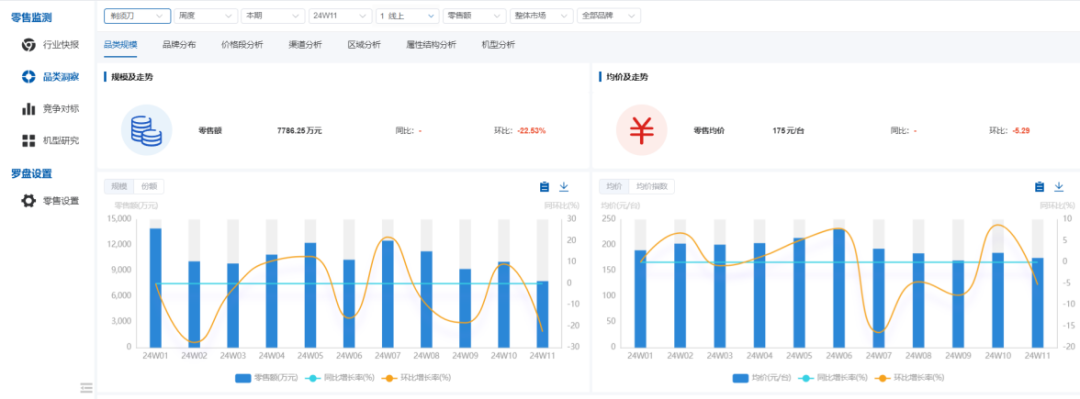
Task: Toggle 环比增长率 legend in the sales chart
Action: coord(417,378)
